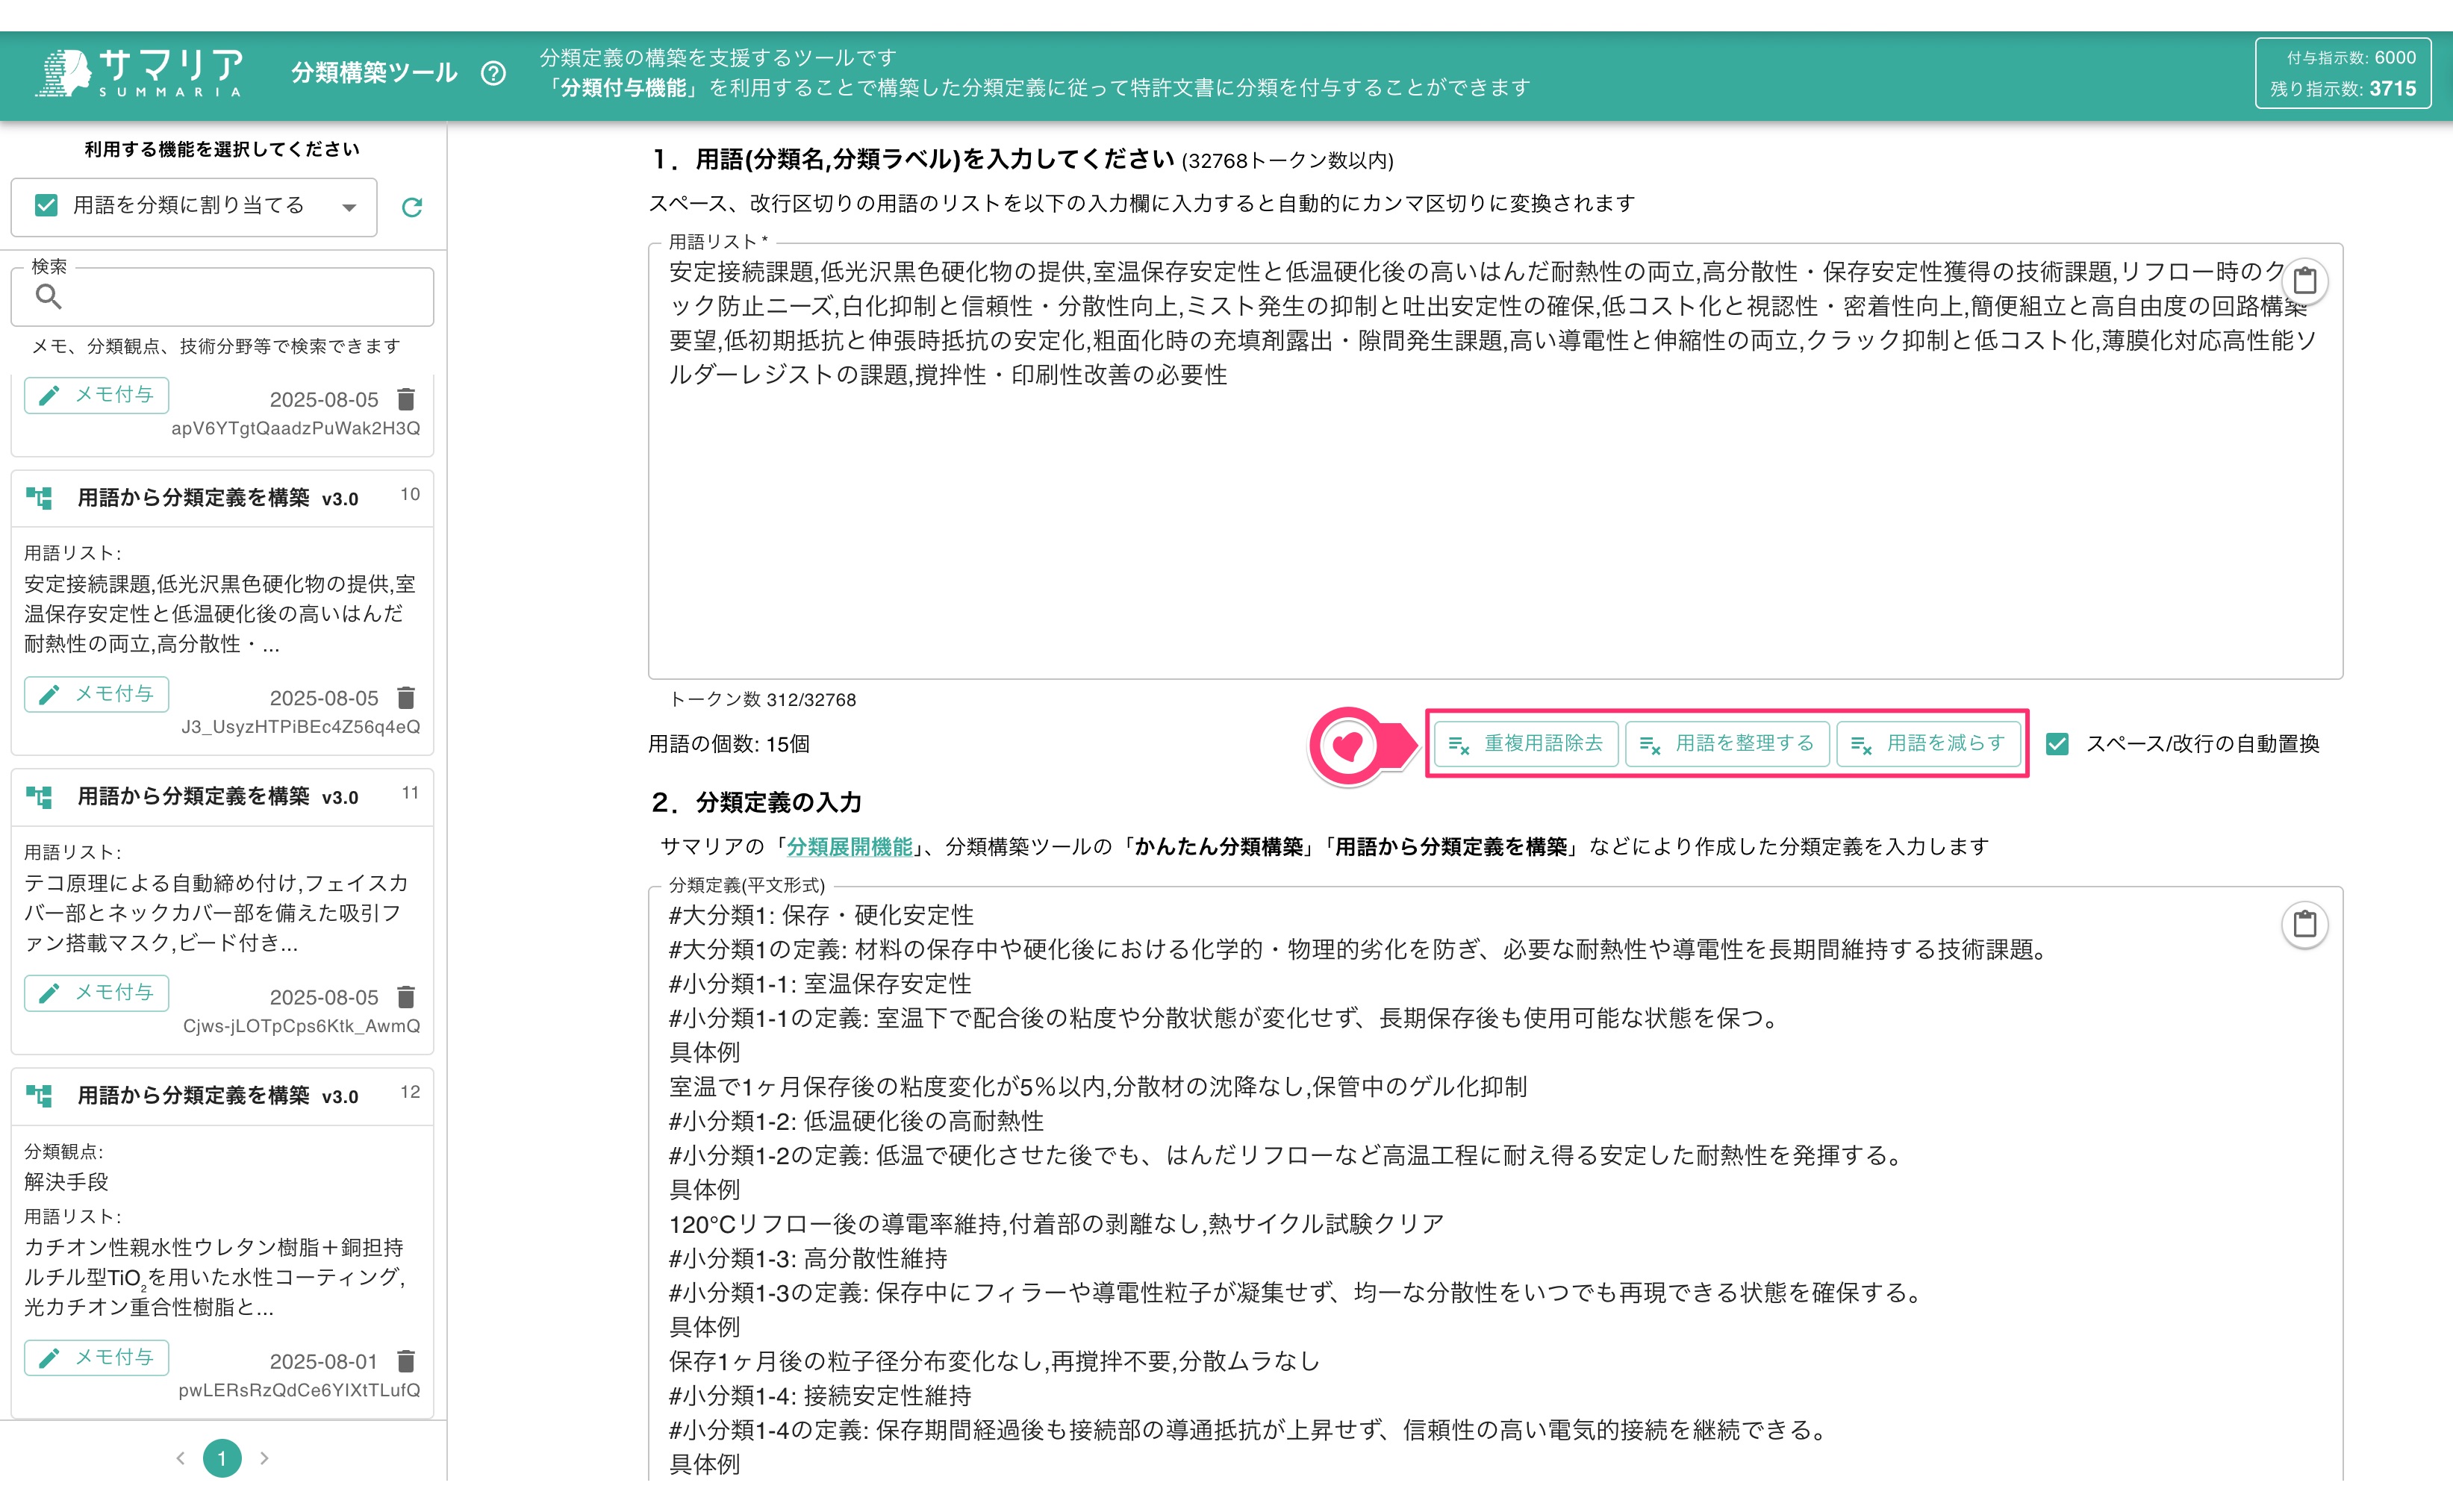
Task: Refresh the function selection list
Action: click(411, 207)
